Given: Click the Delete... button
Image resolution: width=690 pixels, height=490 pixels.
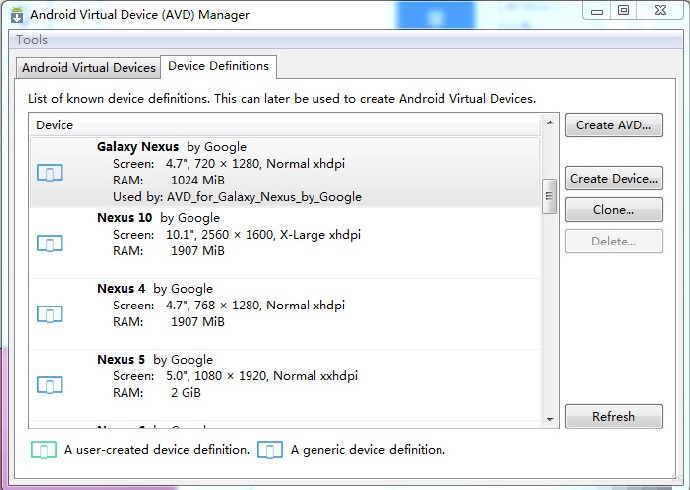Looking at the screenshot, I should [x=613, y=241].
